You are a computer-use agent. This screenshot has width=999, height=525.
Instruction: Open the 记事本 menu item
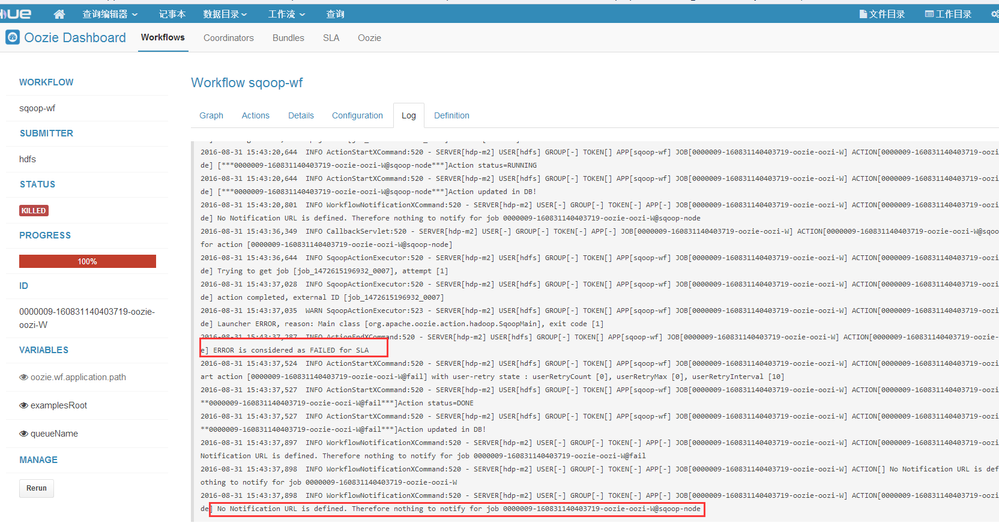172,14
